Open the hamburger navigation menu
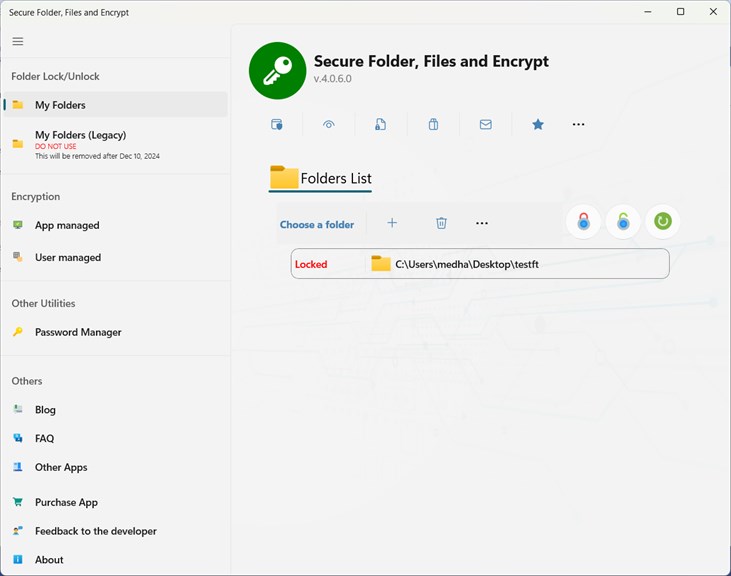 pos(18,41)
